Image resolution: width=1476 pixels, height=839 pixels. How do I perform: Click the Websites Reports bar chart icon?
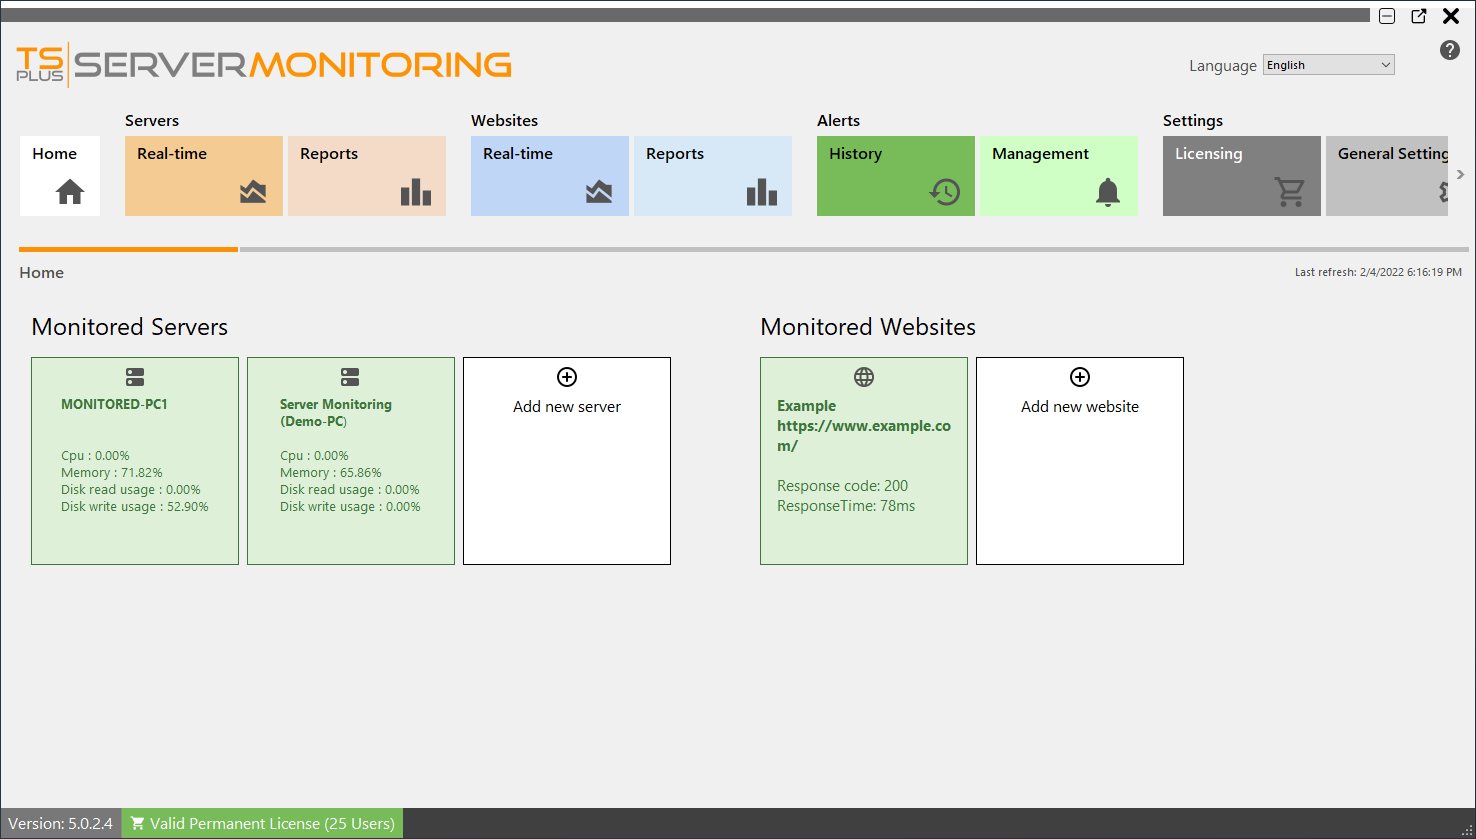coord(761,194)
